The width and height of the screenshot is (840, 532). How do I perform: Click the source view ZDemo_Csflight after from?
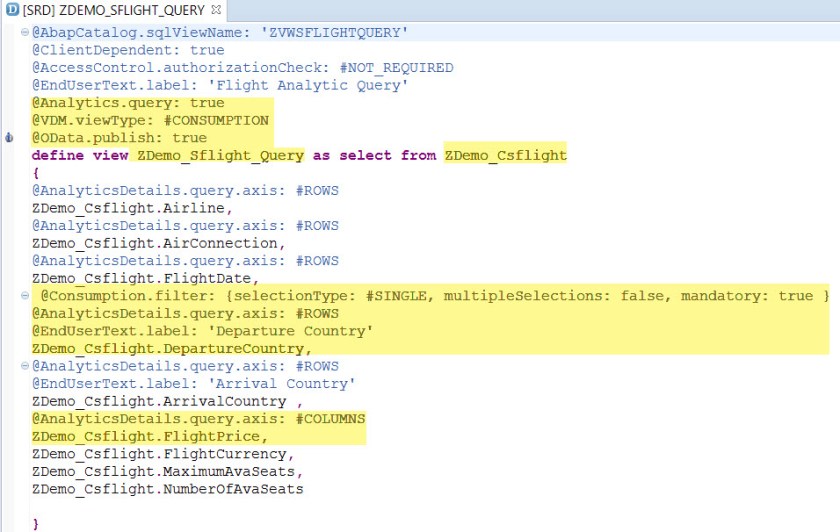click(505, 155)
